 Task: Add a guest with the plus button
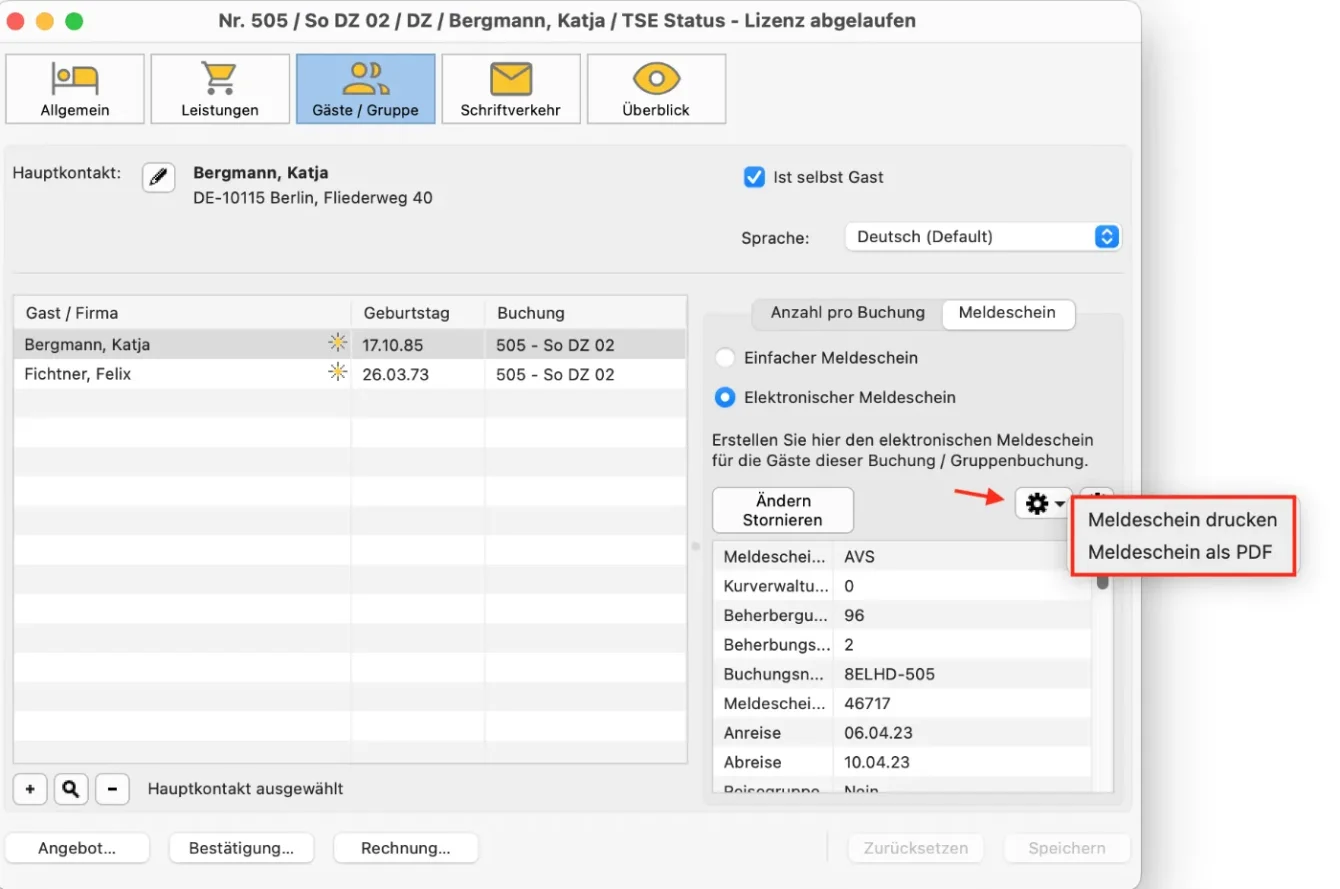coord(30,789)
